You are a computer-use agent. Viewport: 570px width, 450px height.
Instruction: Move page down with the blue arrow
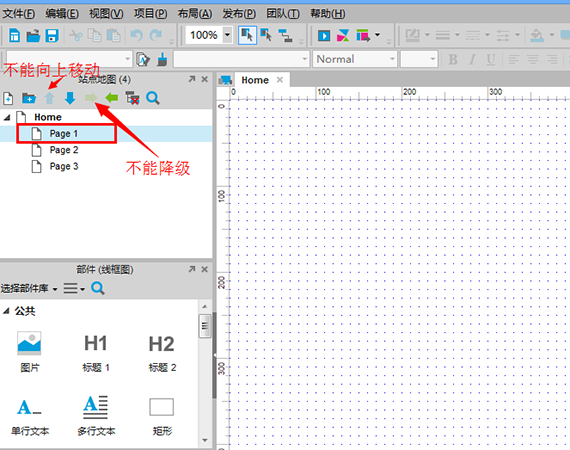(x=70, y=98)
